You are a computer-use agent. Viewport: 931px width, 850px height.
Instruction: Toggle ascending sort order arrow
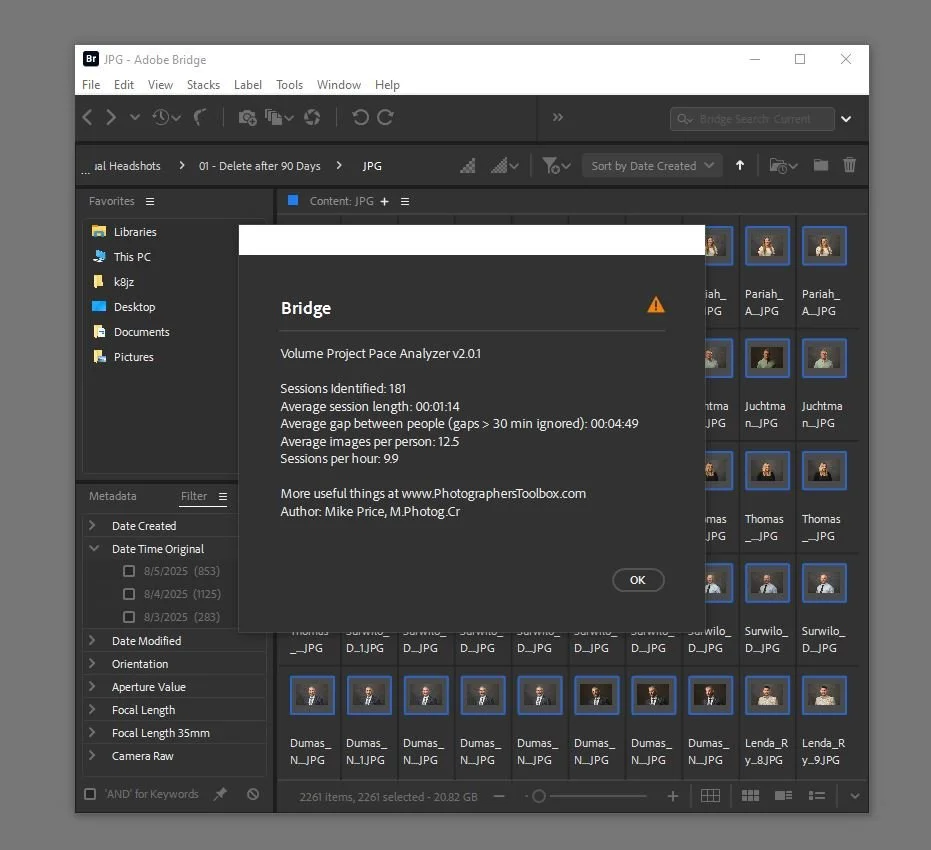click(x=740, y=166)
